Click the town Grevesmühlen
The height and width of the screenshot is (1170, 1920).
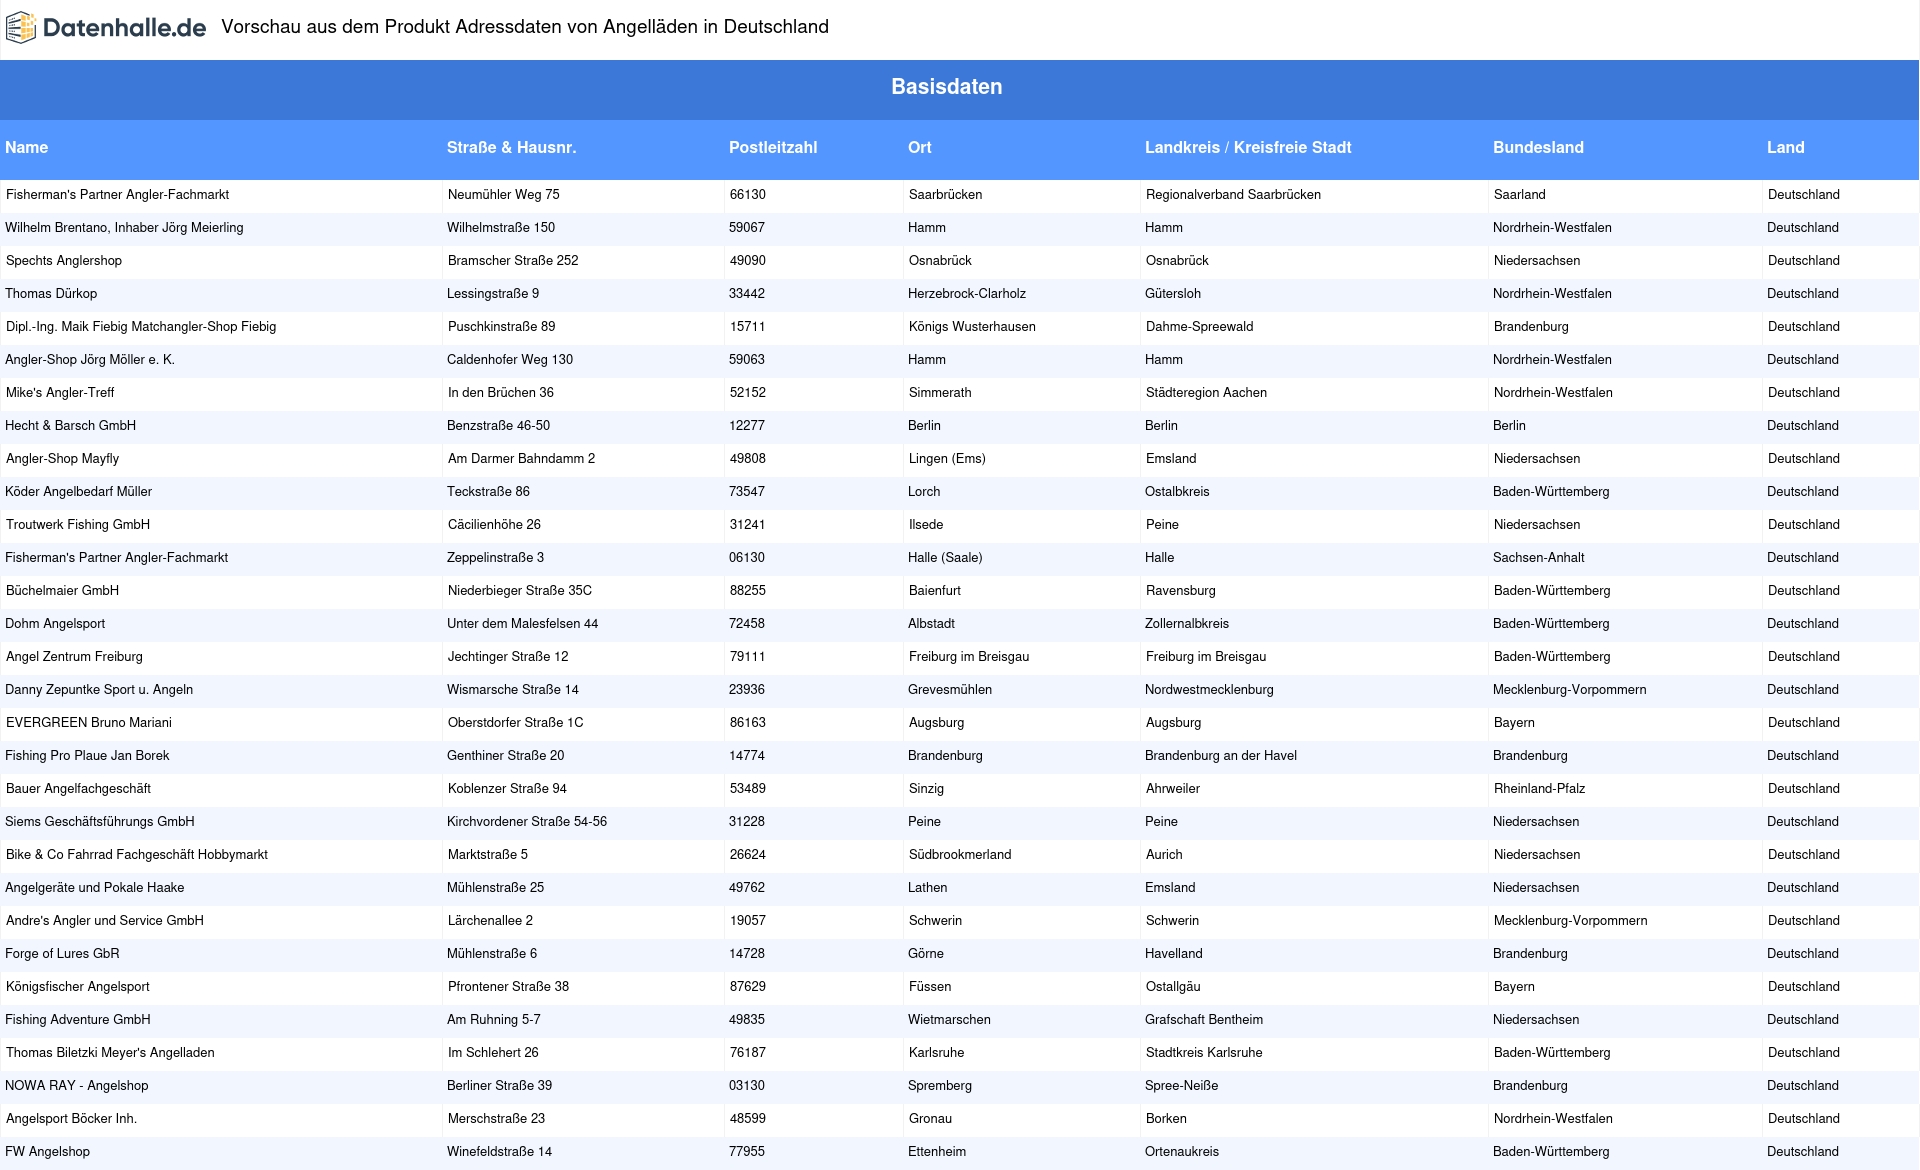[950, 690]
